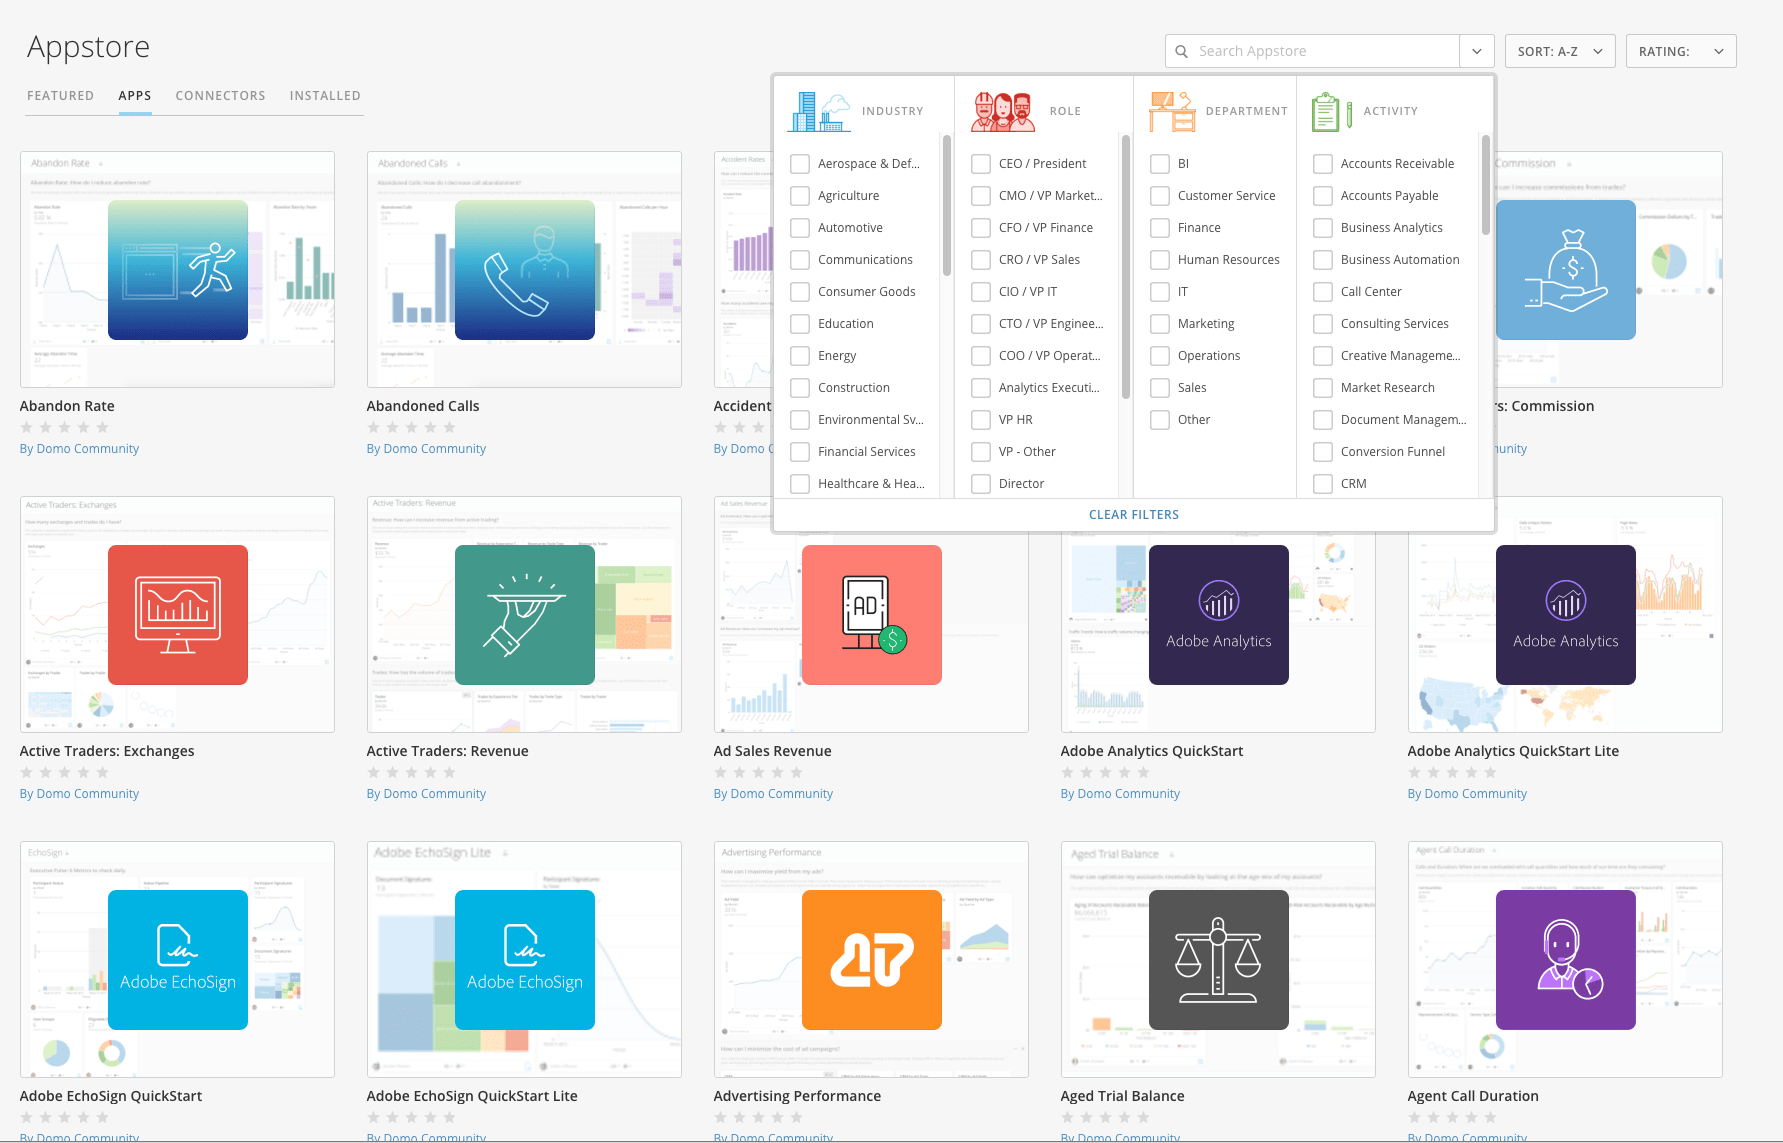Open the SORT: A-Z dropdown
The image size is (1783, 1143).
[x=1559, y=50]
